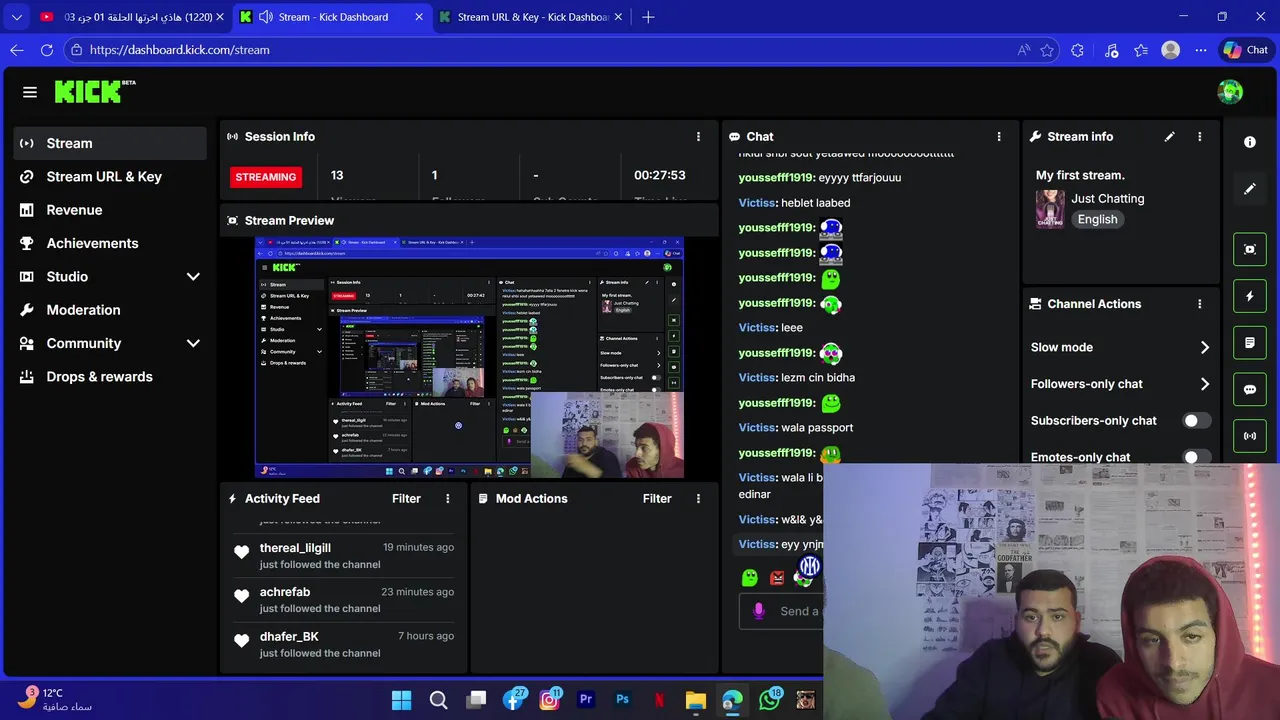Click the info icon in right sidebar
1280x720 pixels.
click(1250, 142)
